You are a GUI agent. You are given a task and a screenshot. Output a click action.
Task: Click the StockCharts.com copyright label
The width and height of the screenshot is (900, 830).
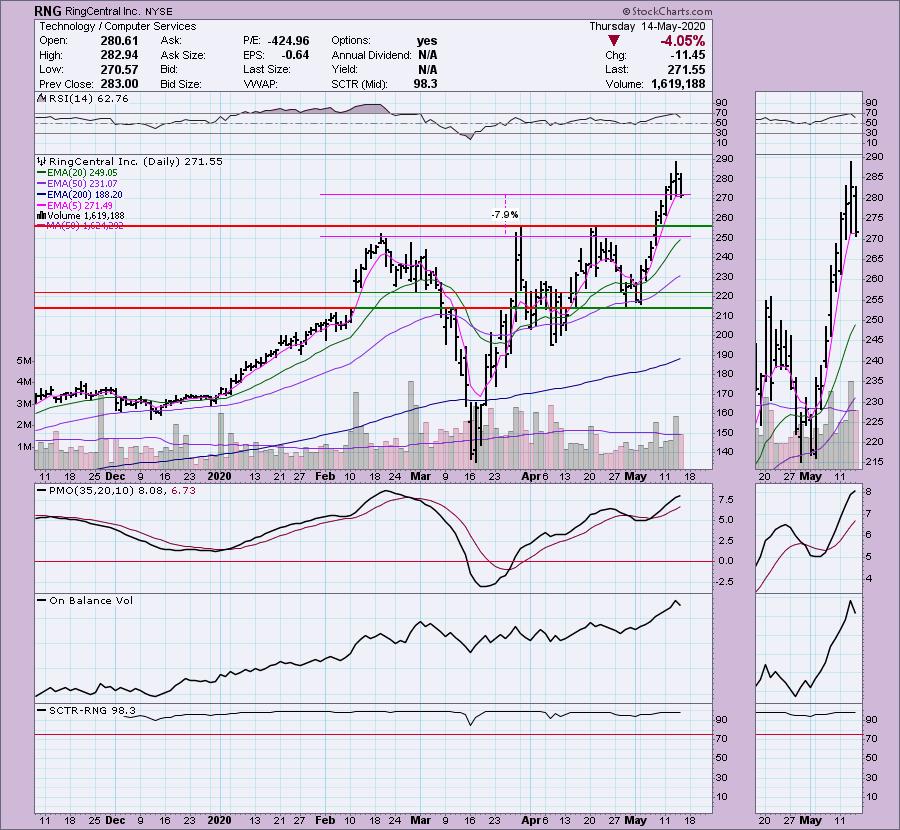click(x=668, y=11)
